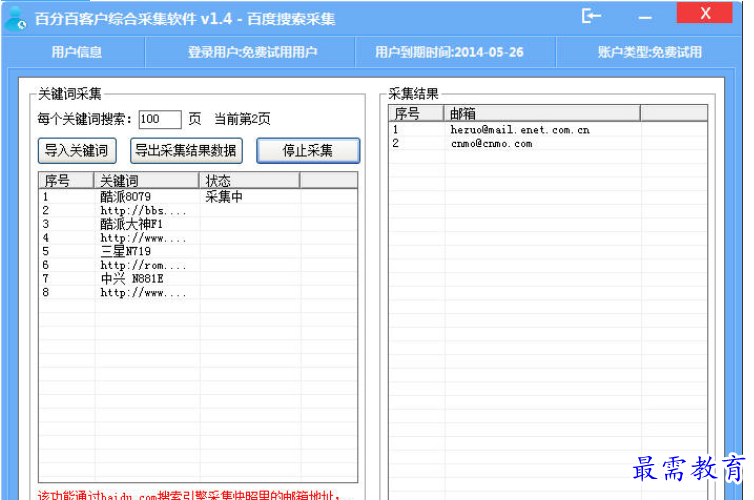Screen dimensions: 754x500
Task: Click the 邮箱 column header
Action: click(x=542, y=113)
